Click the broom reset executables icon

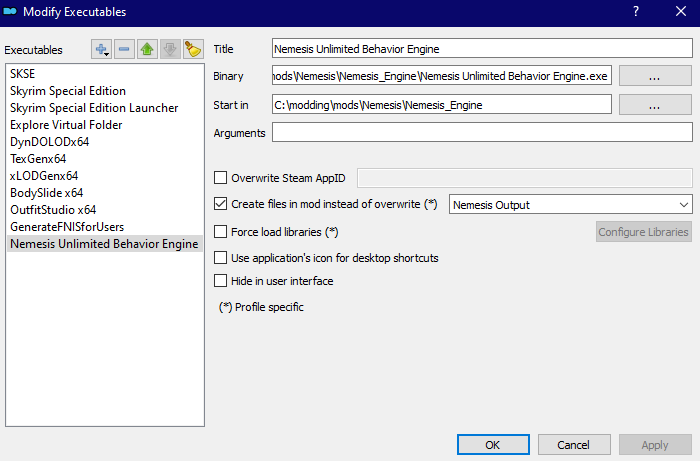[193, 49]
